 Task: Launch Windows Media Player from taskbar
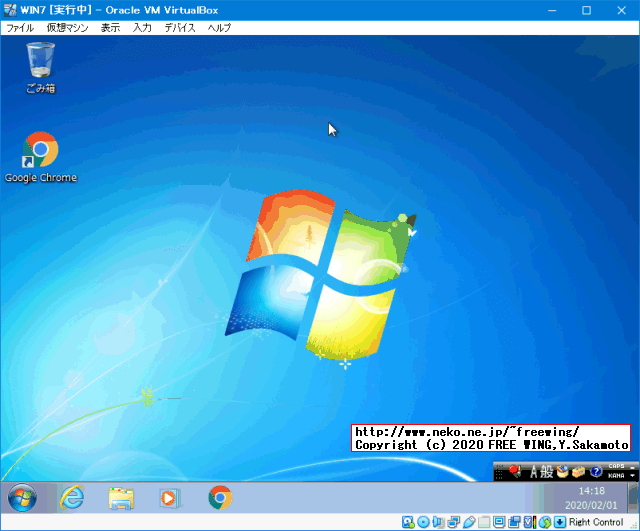click(x=169, y=498)
